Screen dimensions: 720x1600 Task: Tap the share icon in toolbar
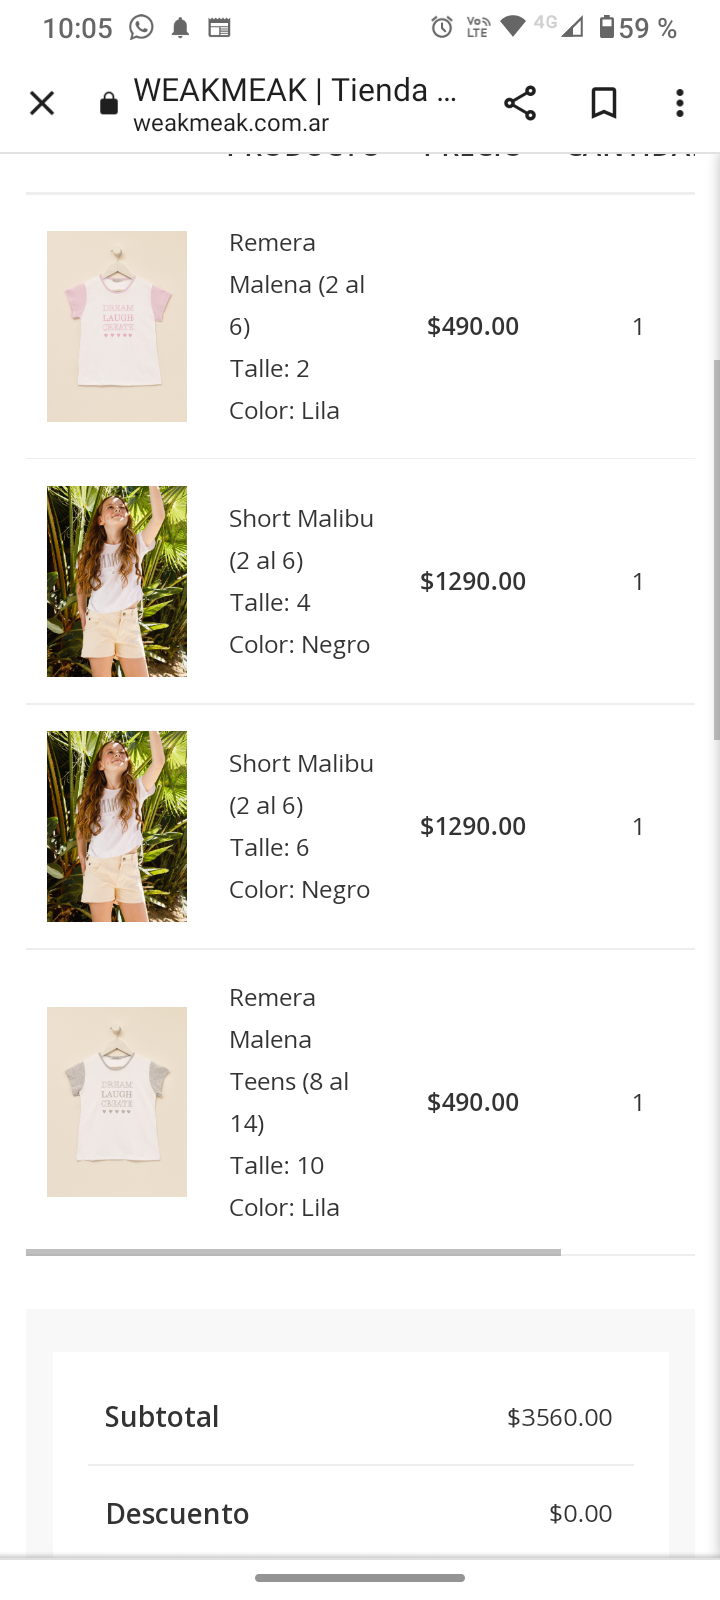pyautogui.click(x=520, y=103)
